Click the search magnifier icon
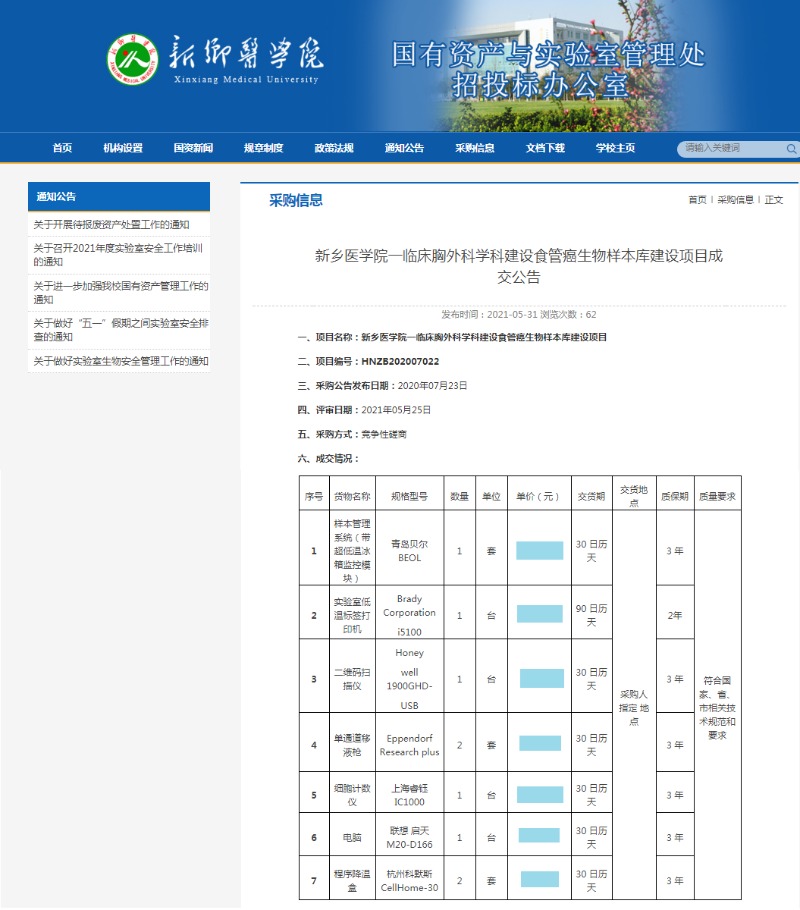This screenshot has height=910, width=800. tap(791, 148)
